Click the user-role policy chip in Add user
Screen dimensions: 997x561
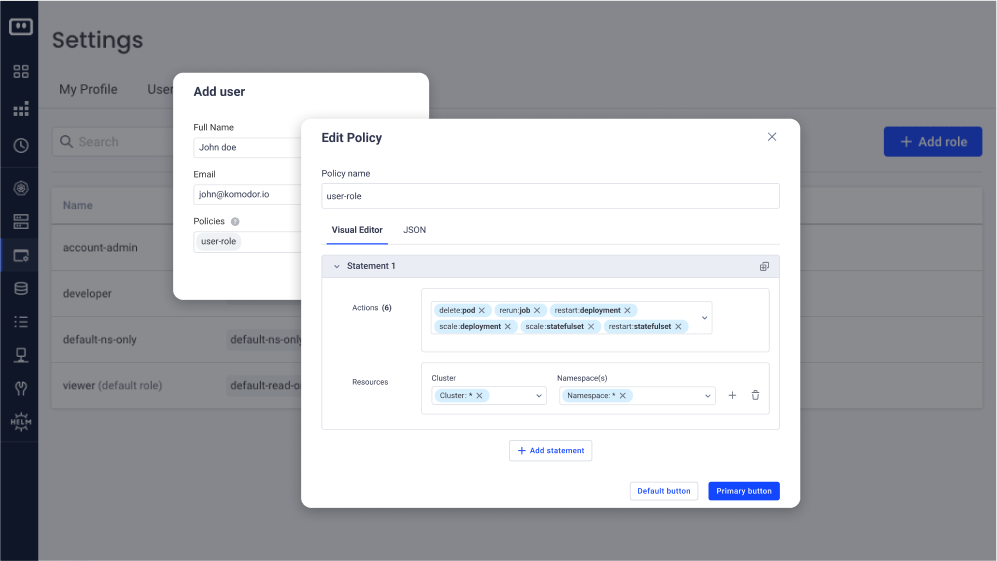click(x=218, y=242)
